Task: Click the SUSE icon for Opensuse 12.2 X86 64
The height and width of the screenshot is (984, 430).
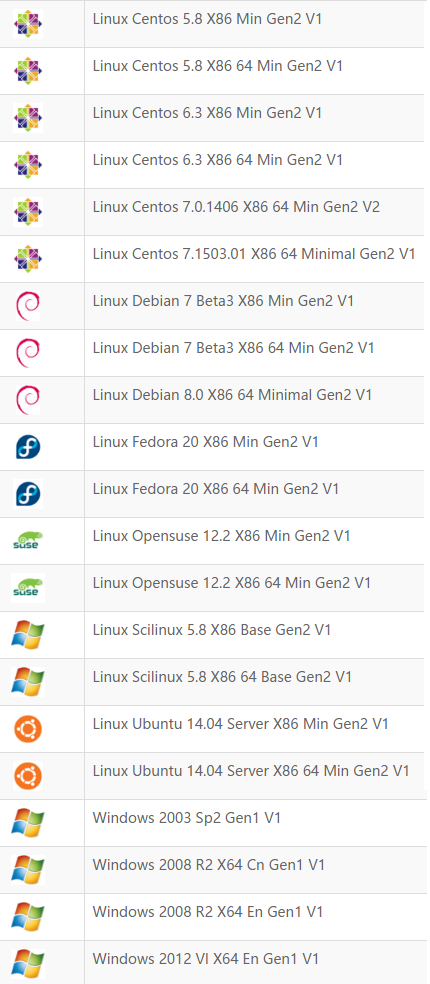Action: (x=28, y=588)
